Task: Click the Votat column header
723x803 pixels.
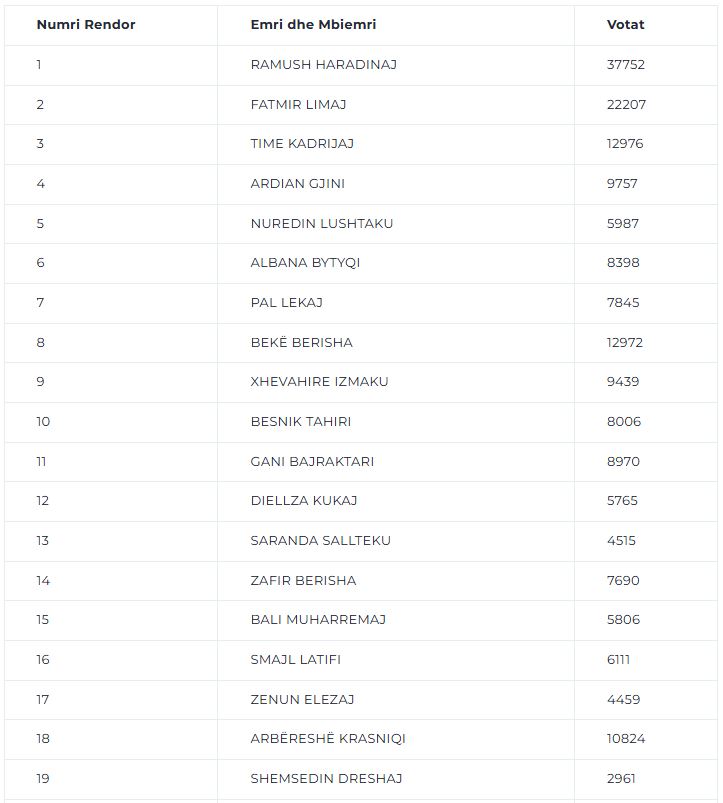Action: point(625,25)
